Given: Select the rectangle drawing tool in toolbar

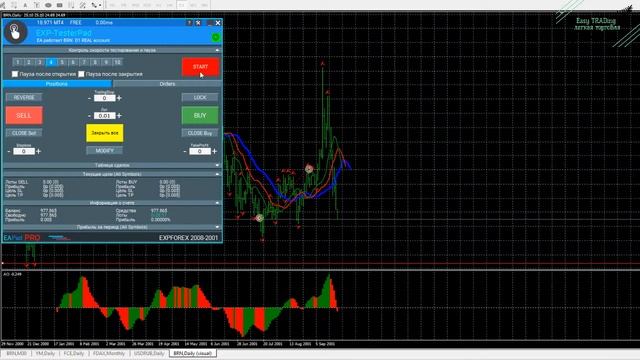Looking at the screenshot, I should point(60,5).
